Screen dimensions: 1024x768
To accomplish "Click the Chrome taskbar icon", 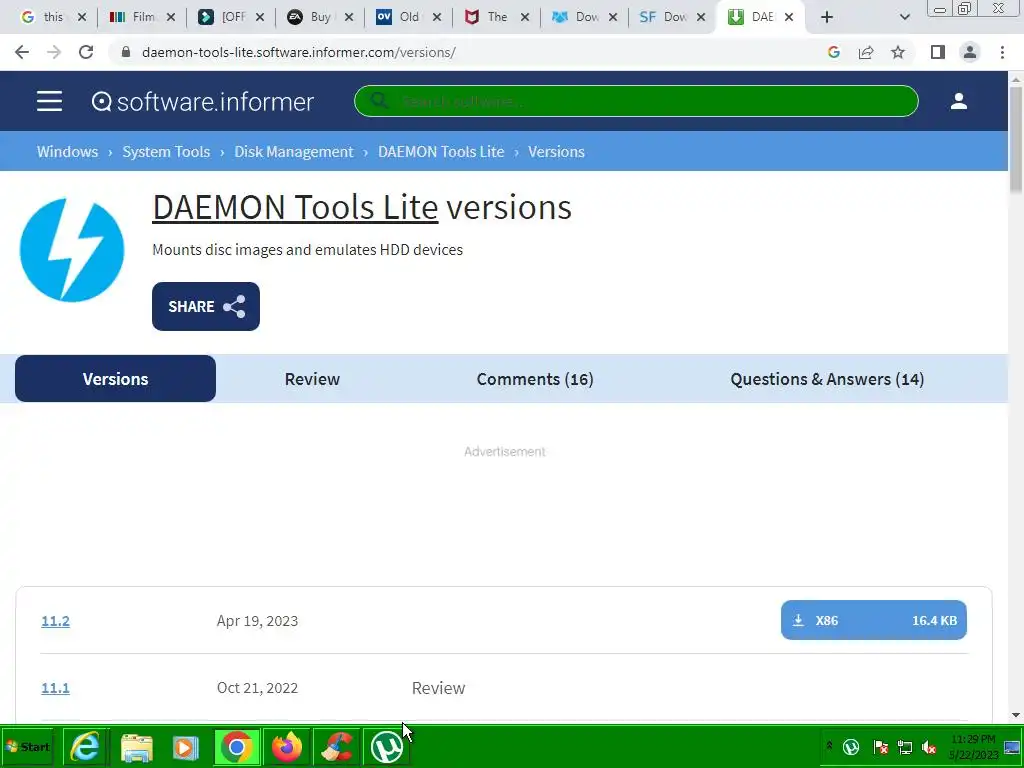I will tap(236, 746).
